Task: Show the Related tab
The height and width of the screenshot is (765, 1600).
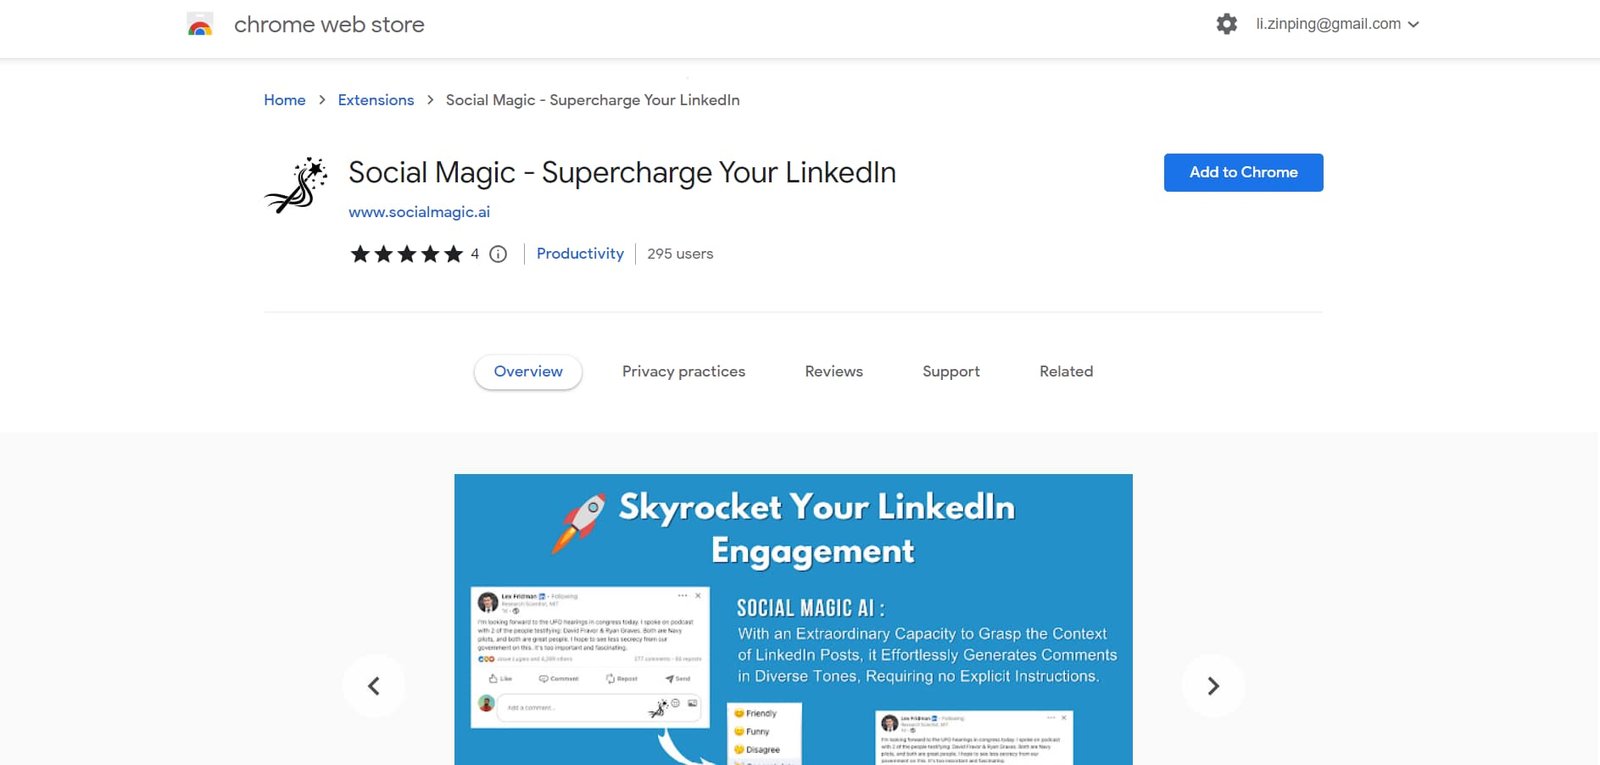Action: [1066, 372]
